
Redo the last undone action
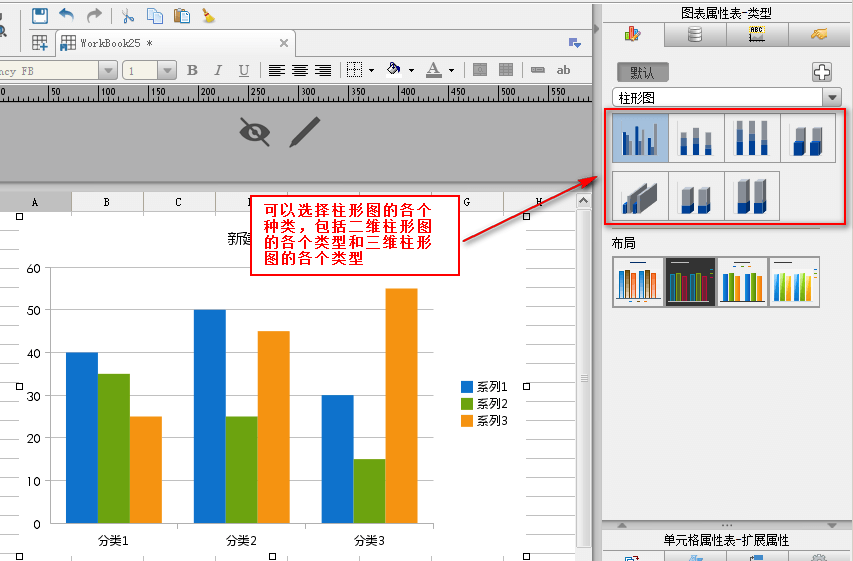(94, 15)
